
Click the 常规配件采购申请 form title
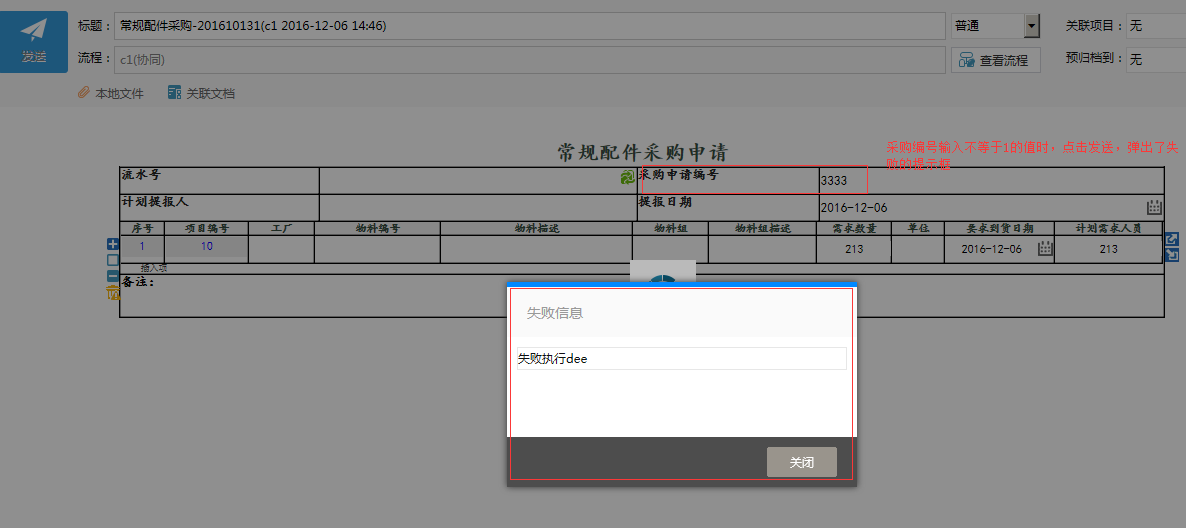point(641,152)
